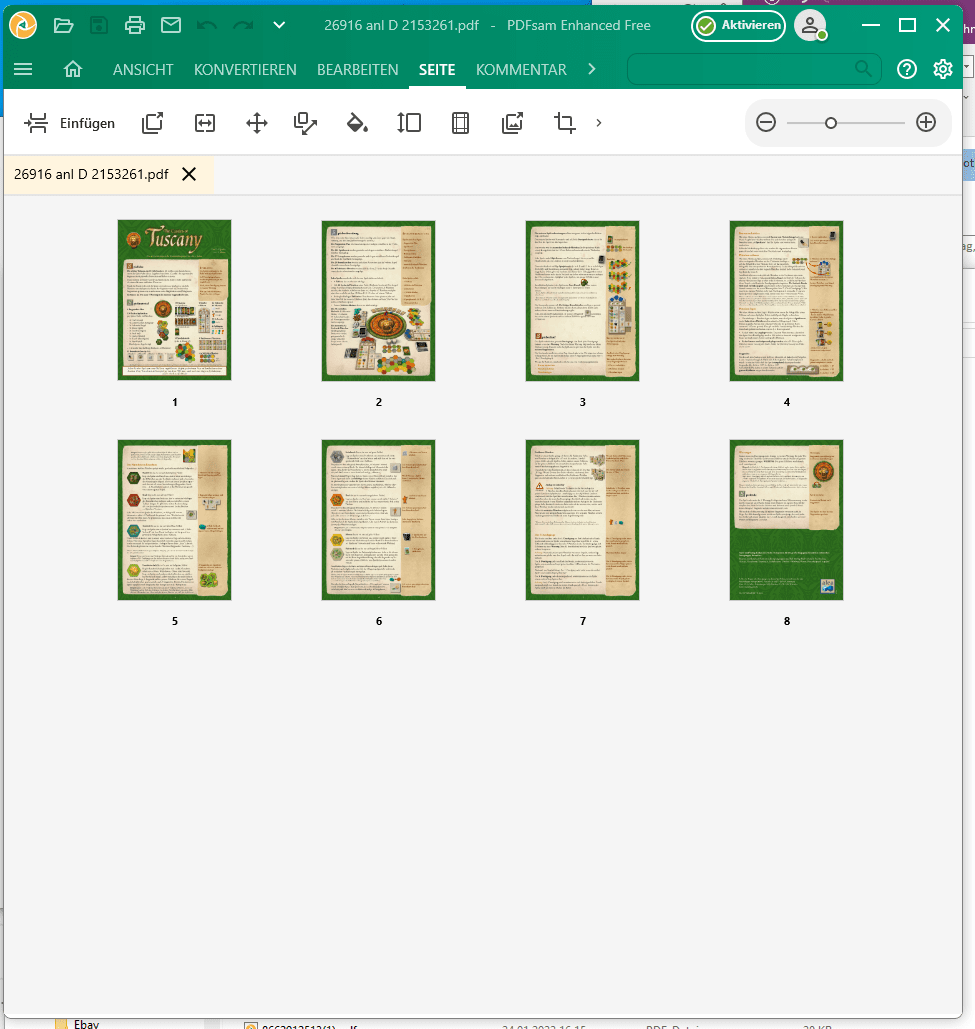Expand the quick access dropdown chevron
Image resolution: width=975 pixels, height=1029 pixels.
click(279, 26)
